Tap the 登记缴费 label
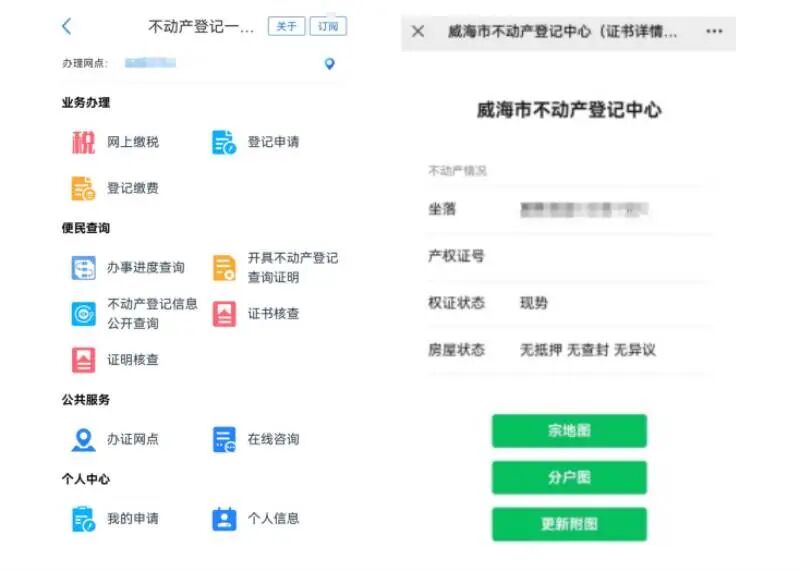This screenshot has height=571, width=800. coord(133,188)
